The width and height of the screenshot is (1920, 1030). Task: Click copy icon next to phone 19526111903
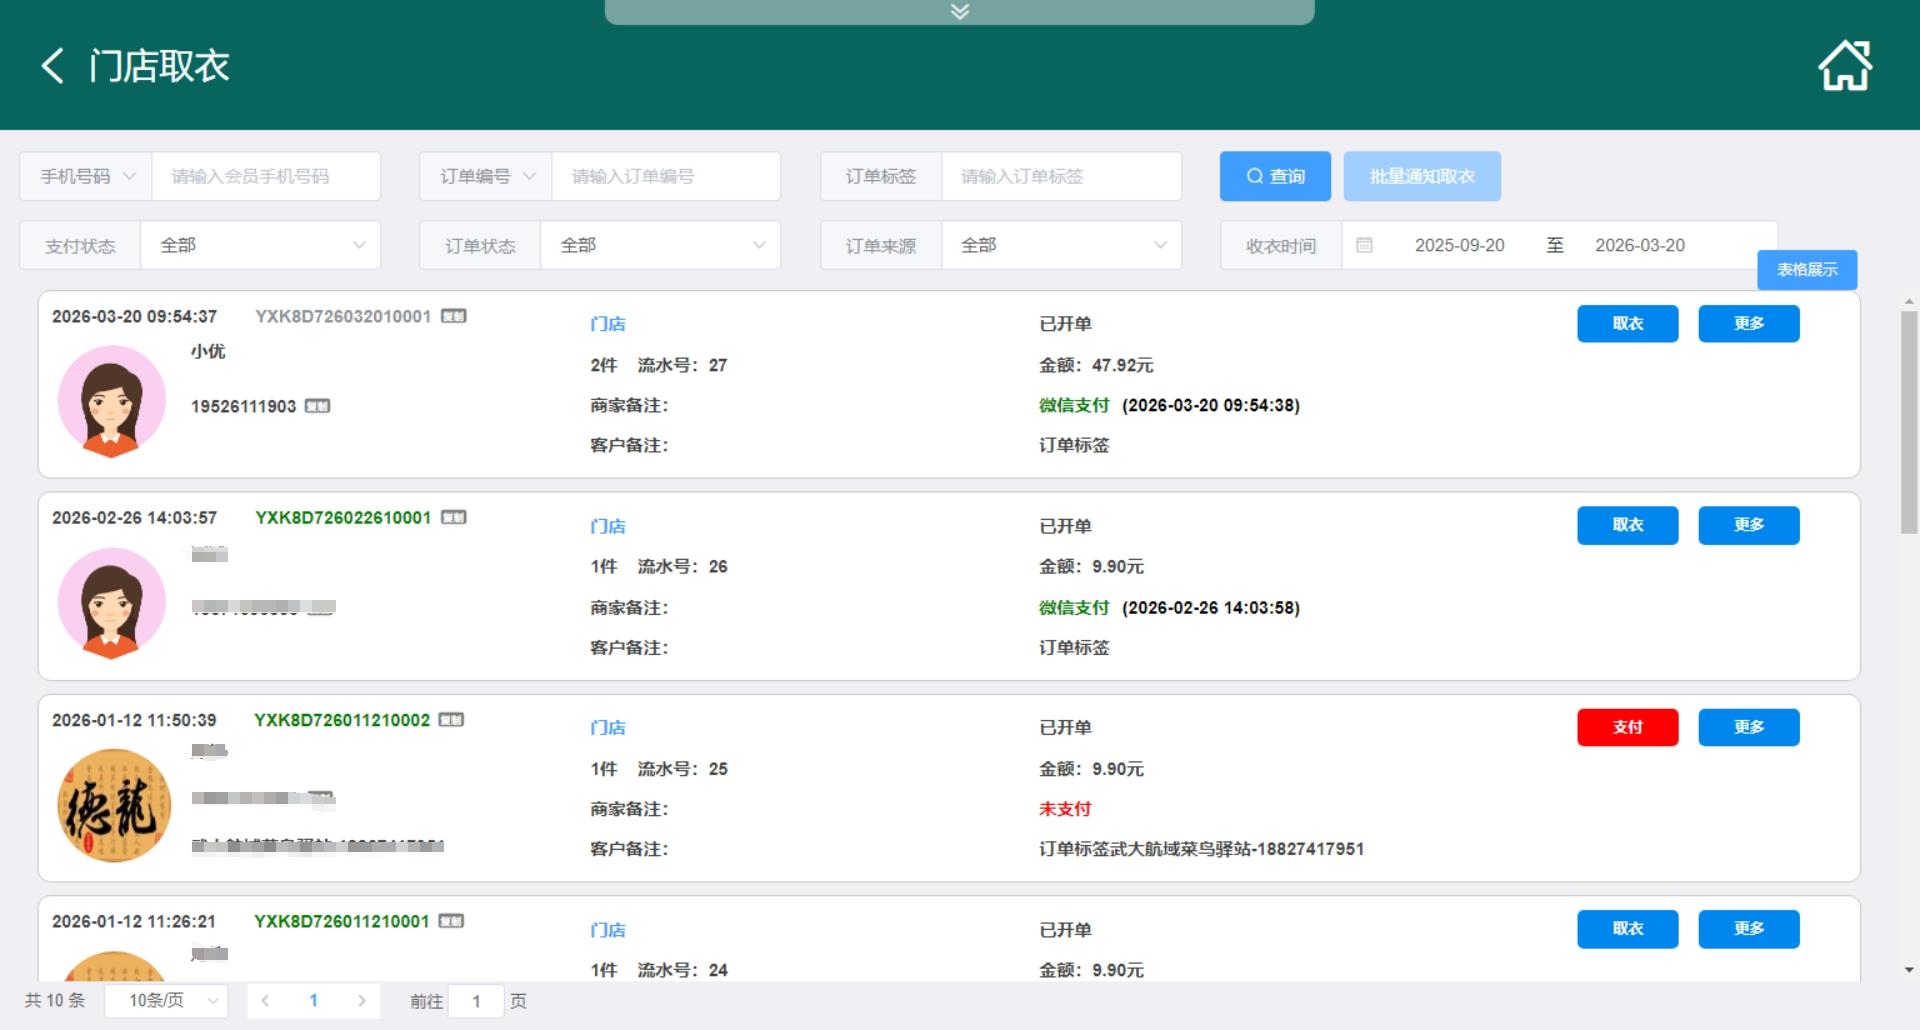coord(317,406)
